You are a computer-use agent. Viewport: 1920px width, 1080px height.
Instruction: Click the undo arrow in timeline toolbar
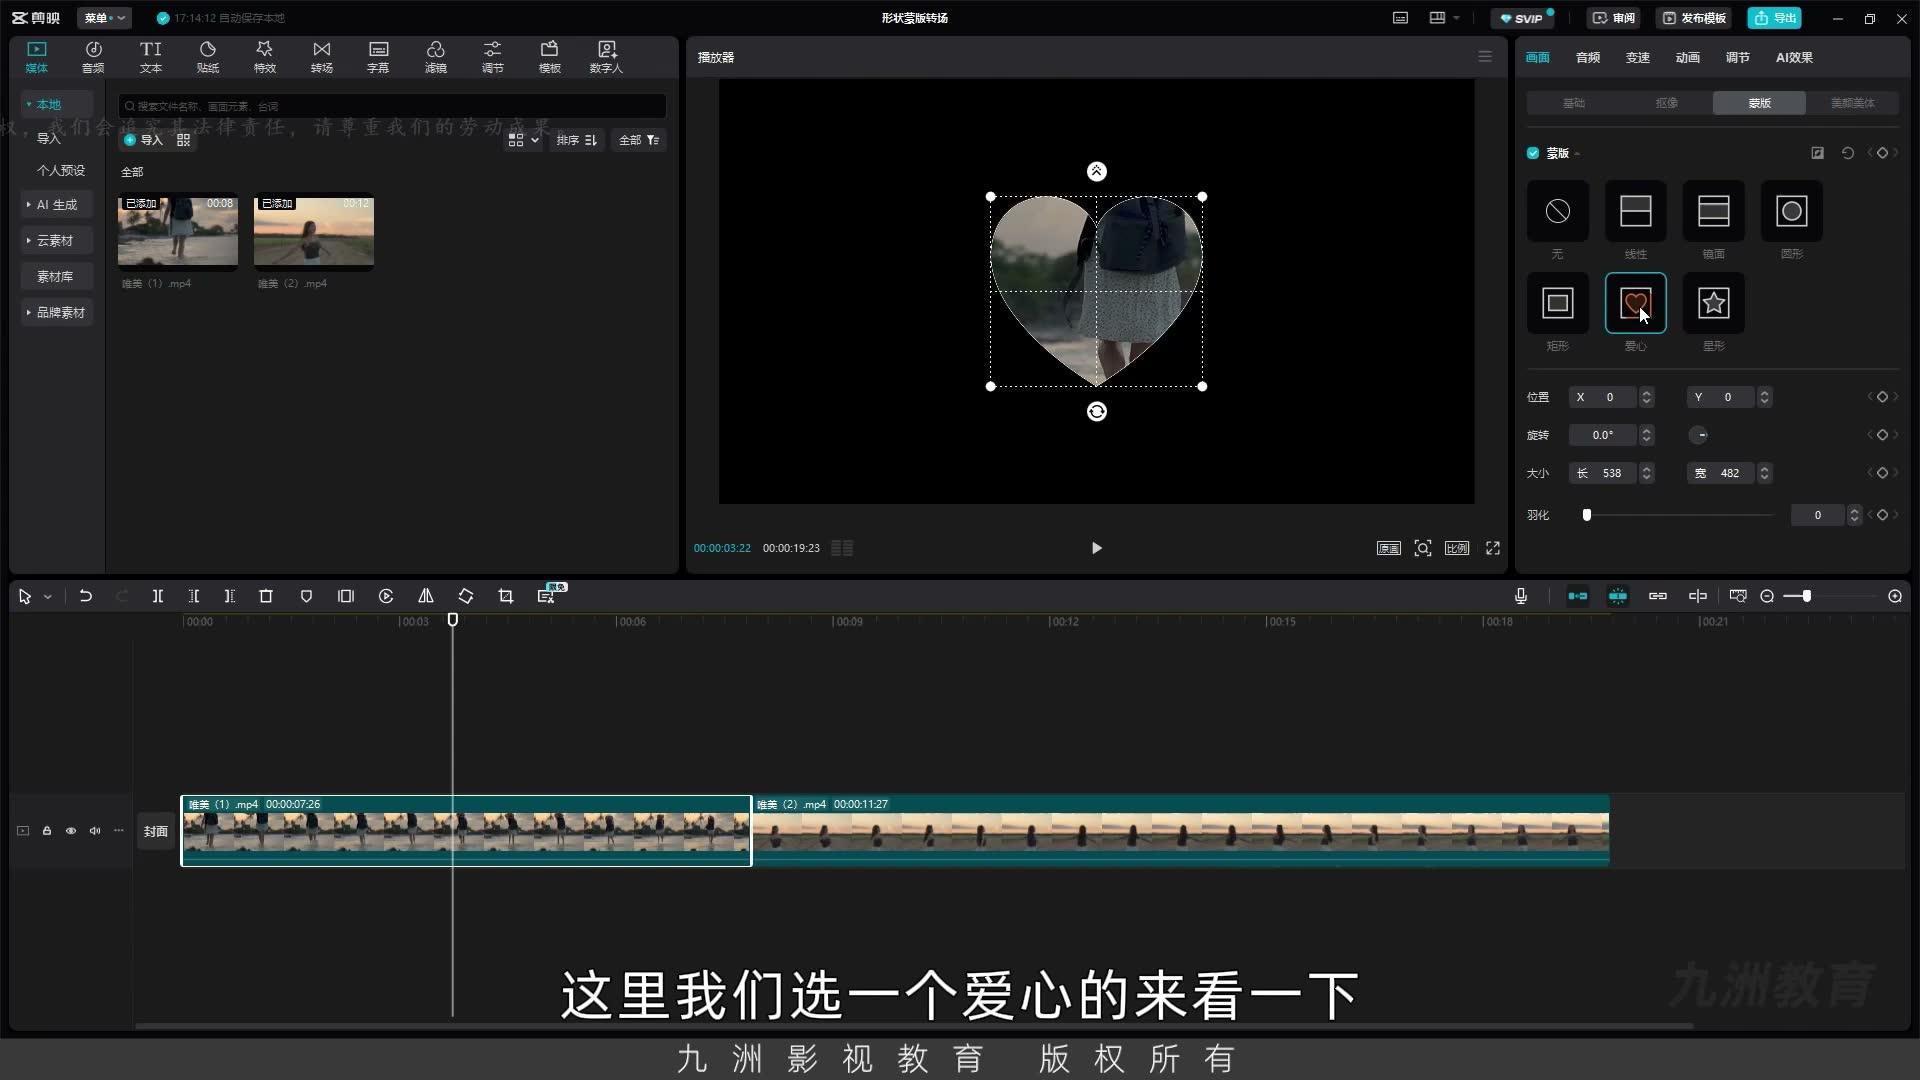[x=86, y=596]
